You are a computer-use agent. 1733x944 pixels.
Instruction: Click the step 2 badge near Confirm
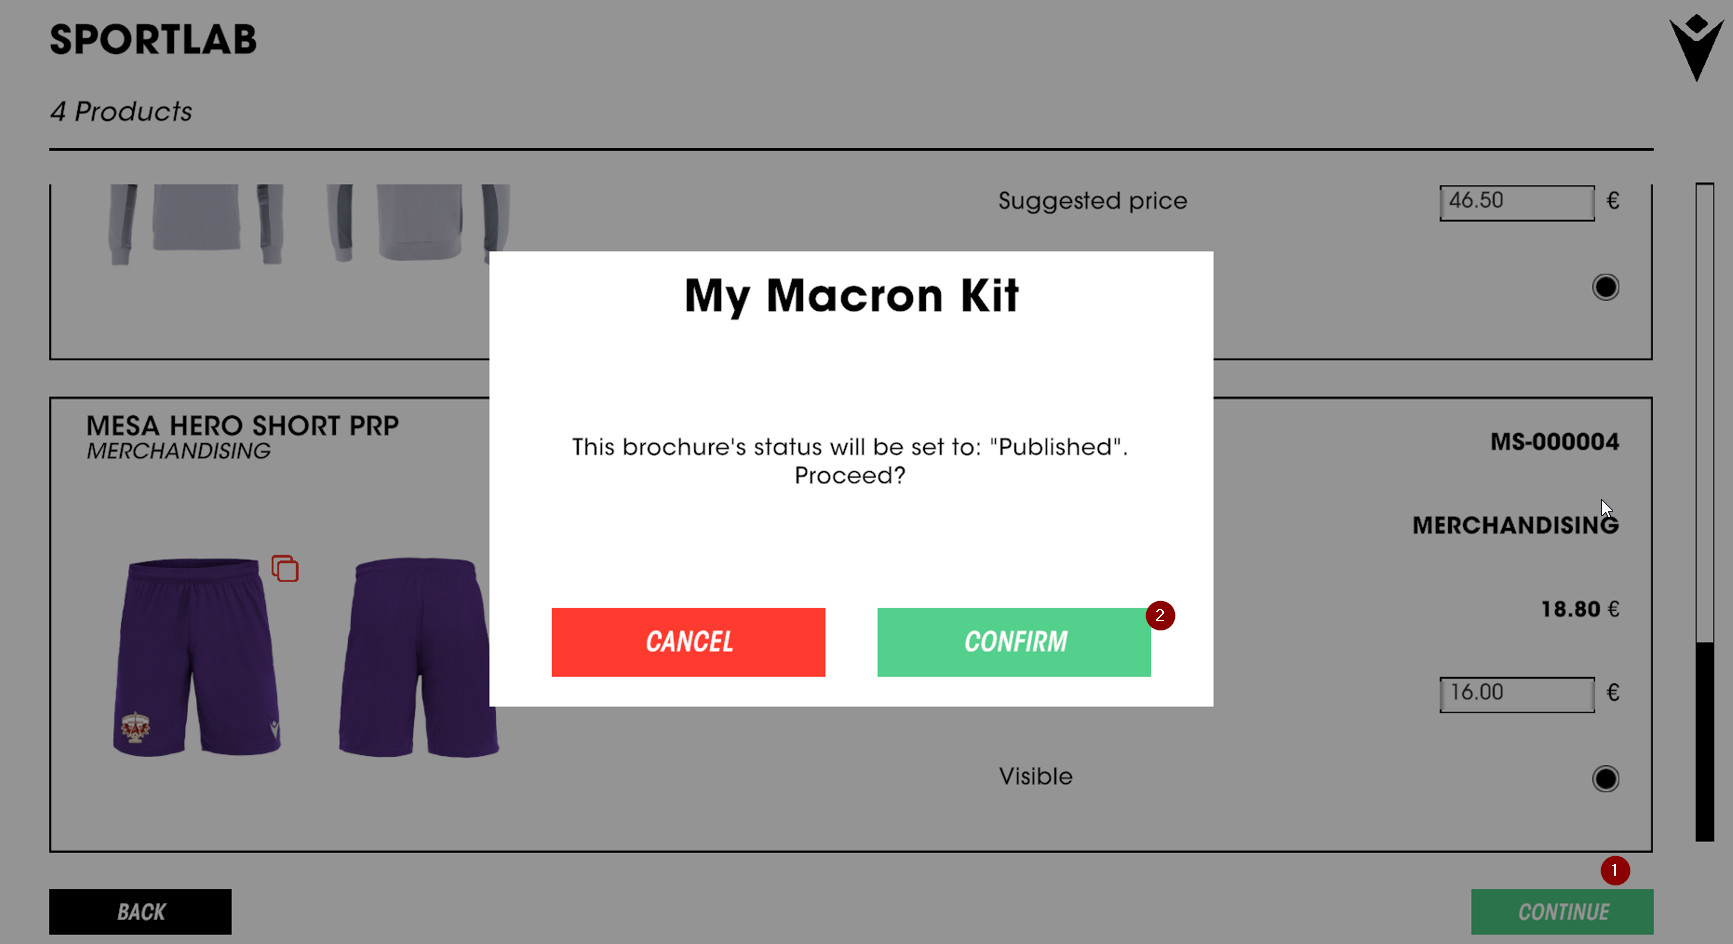coord(1160,616)
